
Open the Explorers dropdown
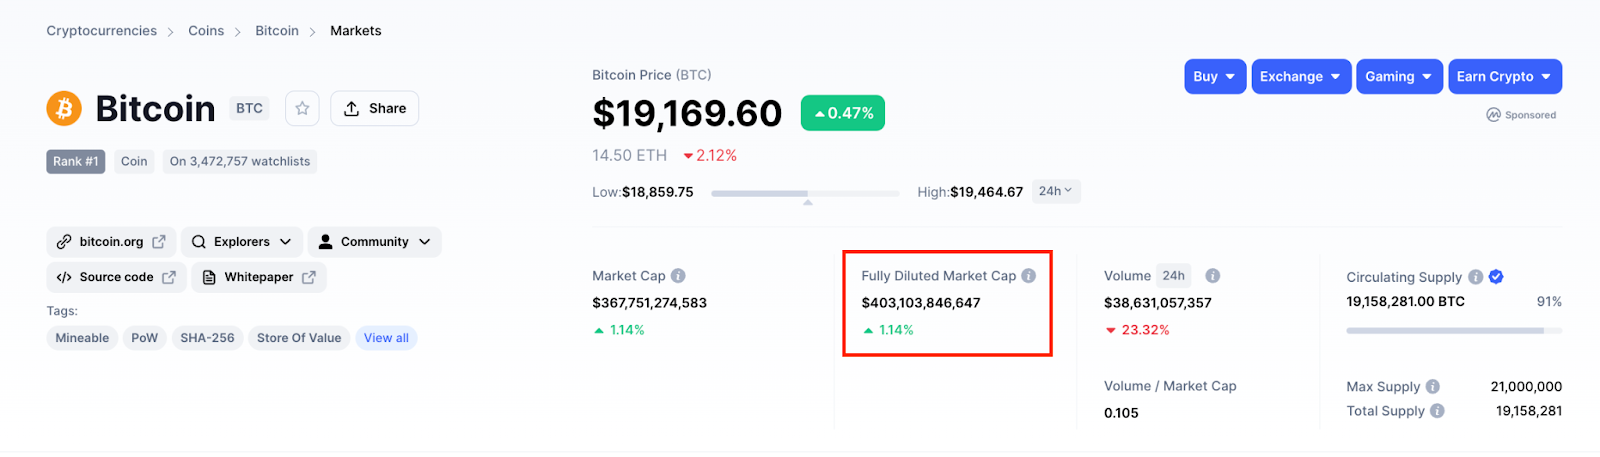click(241, 242)
